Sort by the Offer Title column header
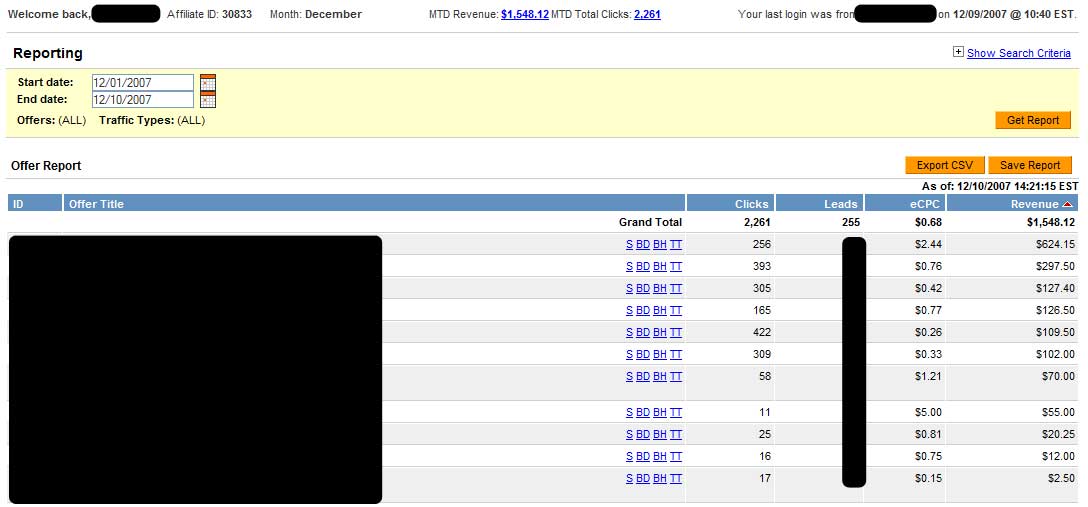1088x507 pixels. coord(374,203)
